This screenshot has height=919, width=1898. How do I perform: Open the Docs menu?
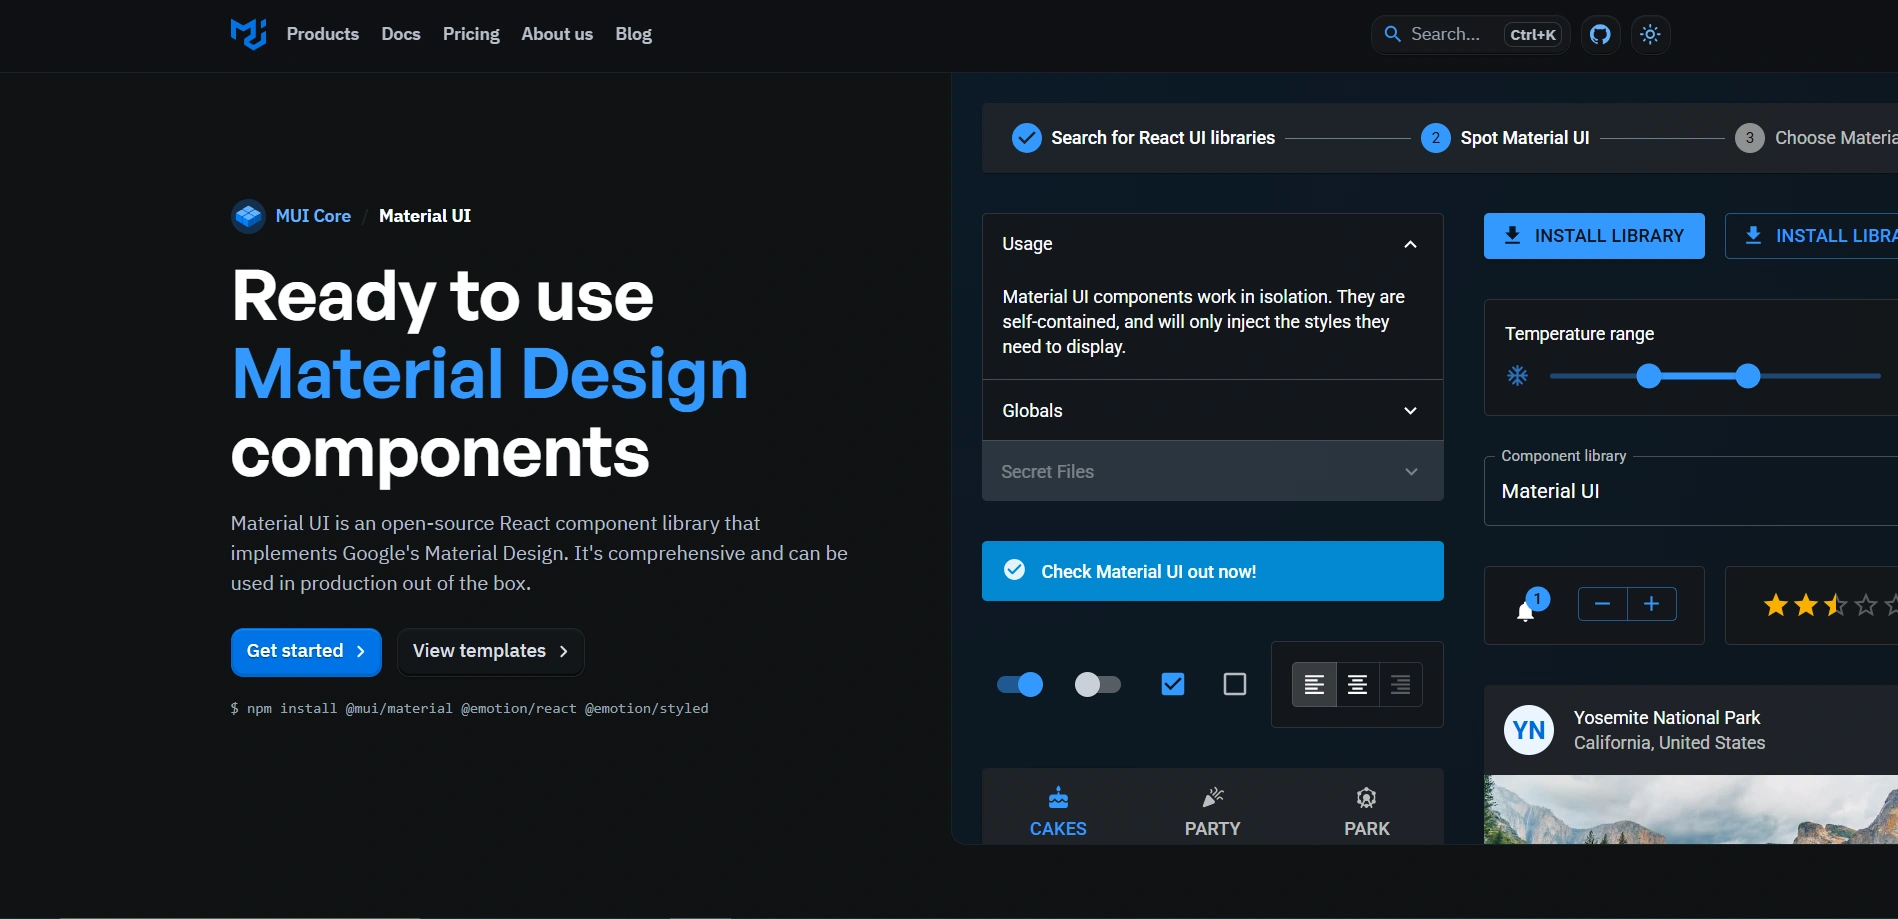[401, 34]
